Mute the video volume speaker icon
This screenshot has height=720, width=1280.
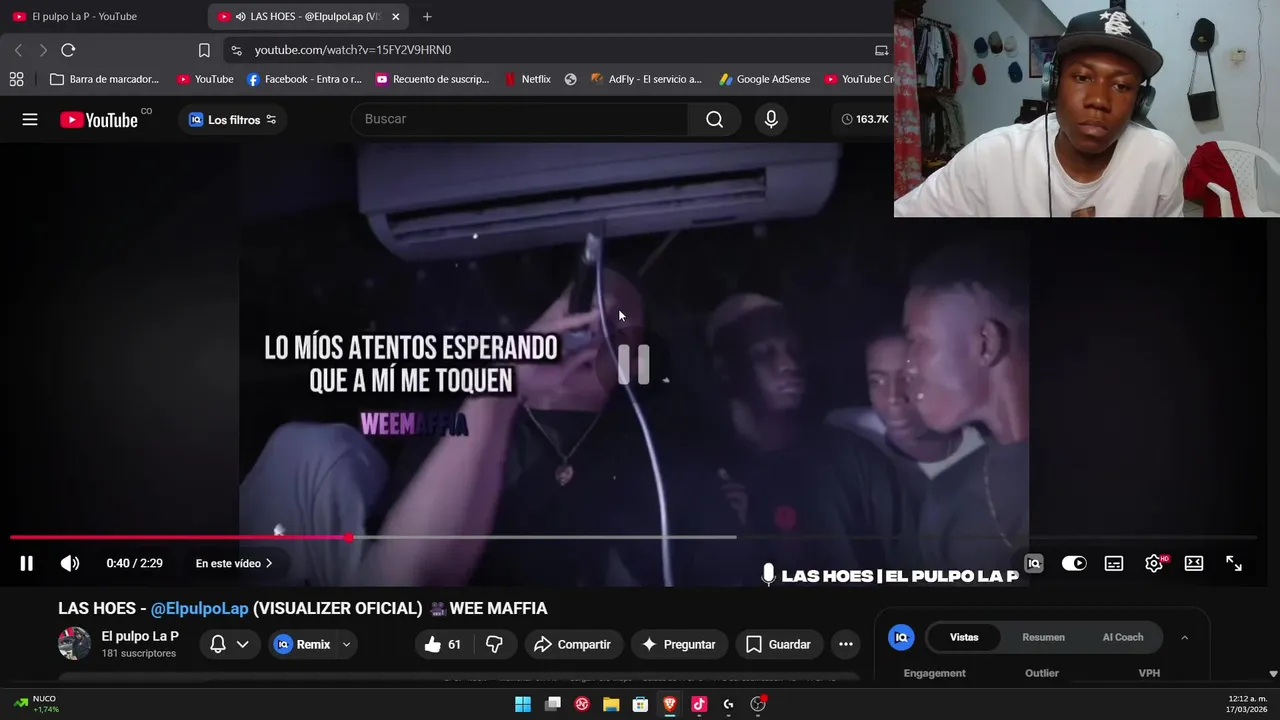(70, 563)
